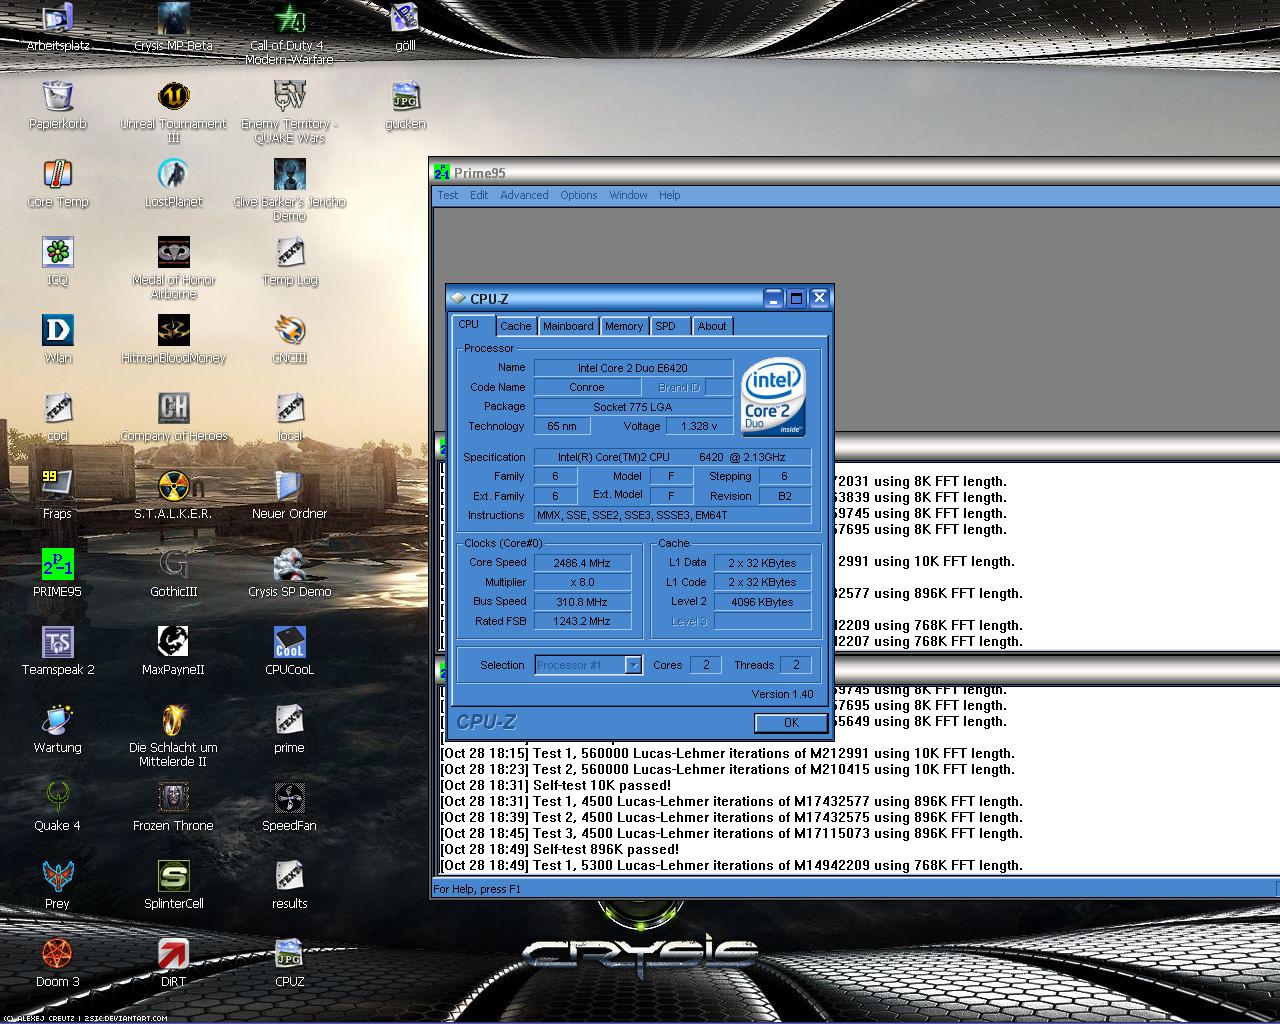Open the Test menu in Prime95

click(x=448, y=195)
